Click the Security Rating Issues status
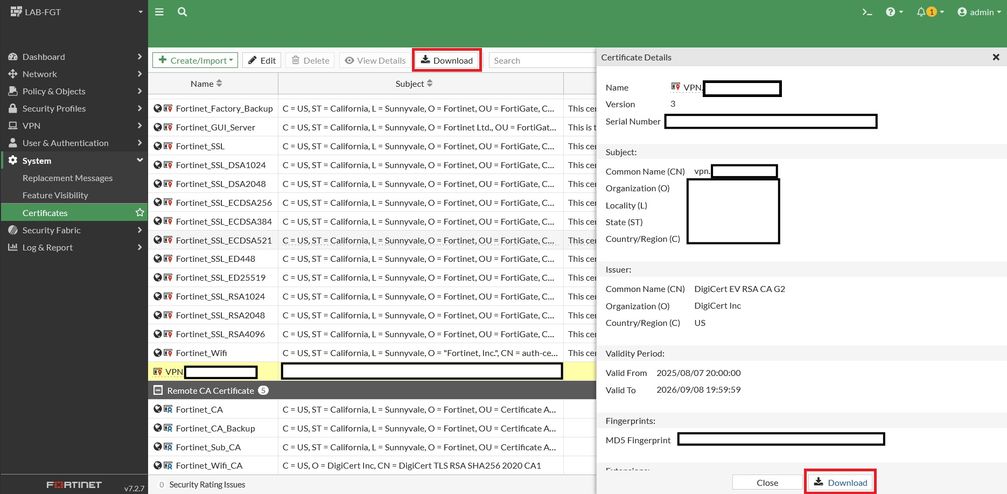This screenshot has height=494, width=1007. click(200, 484)
